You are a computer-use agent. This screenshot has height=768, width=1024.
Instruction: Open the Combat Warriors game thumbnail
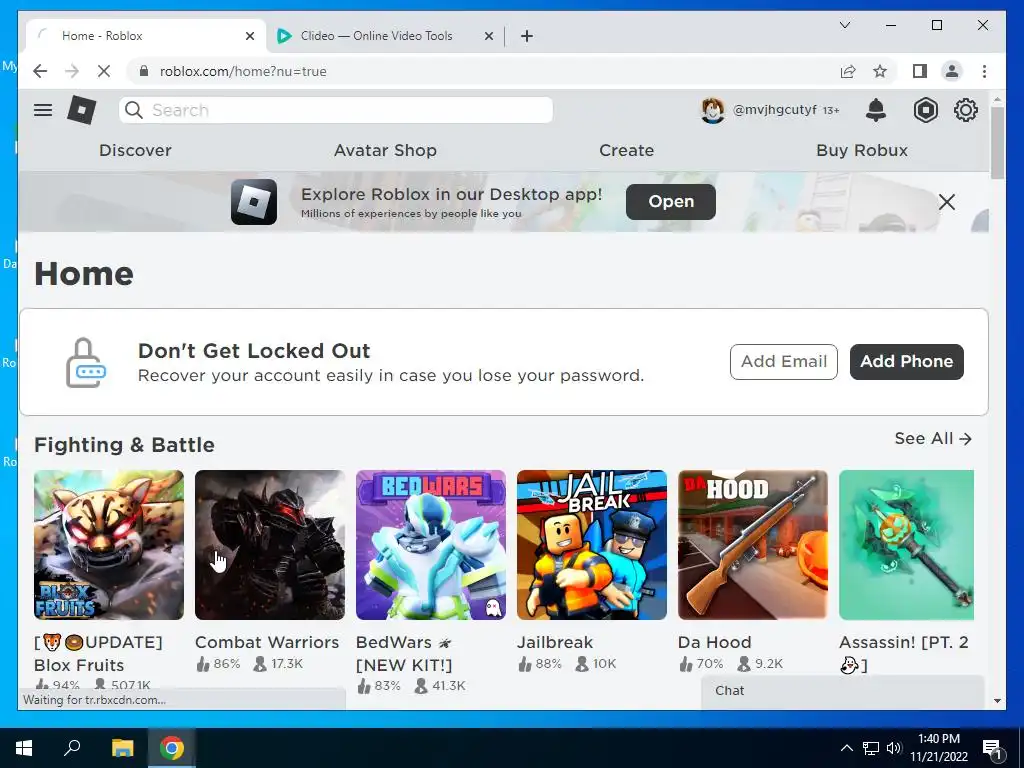[x=270, y=545]
